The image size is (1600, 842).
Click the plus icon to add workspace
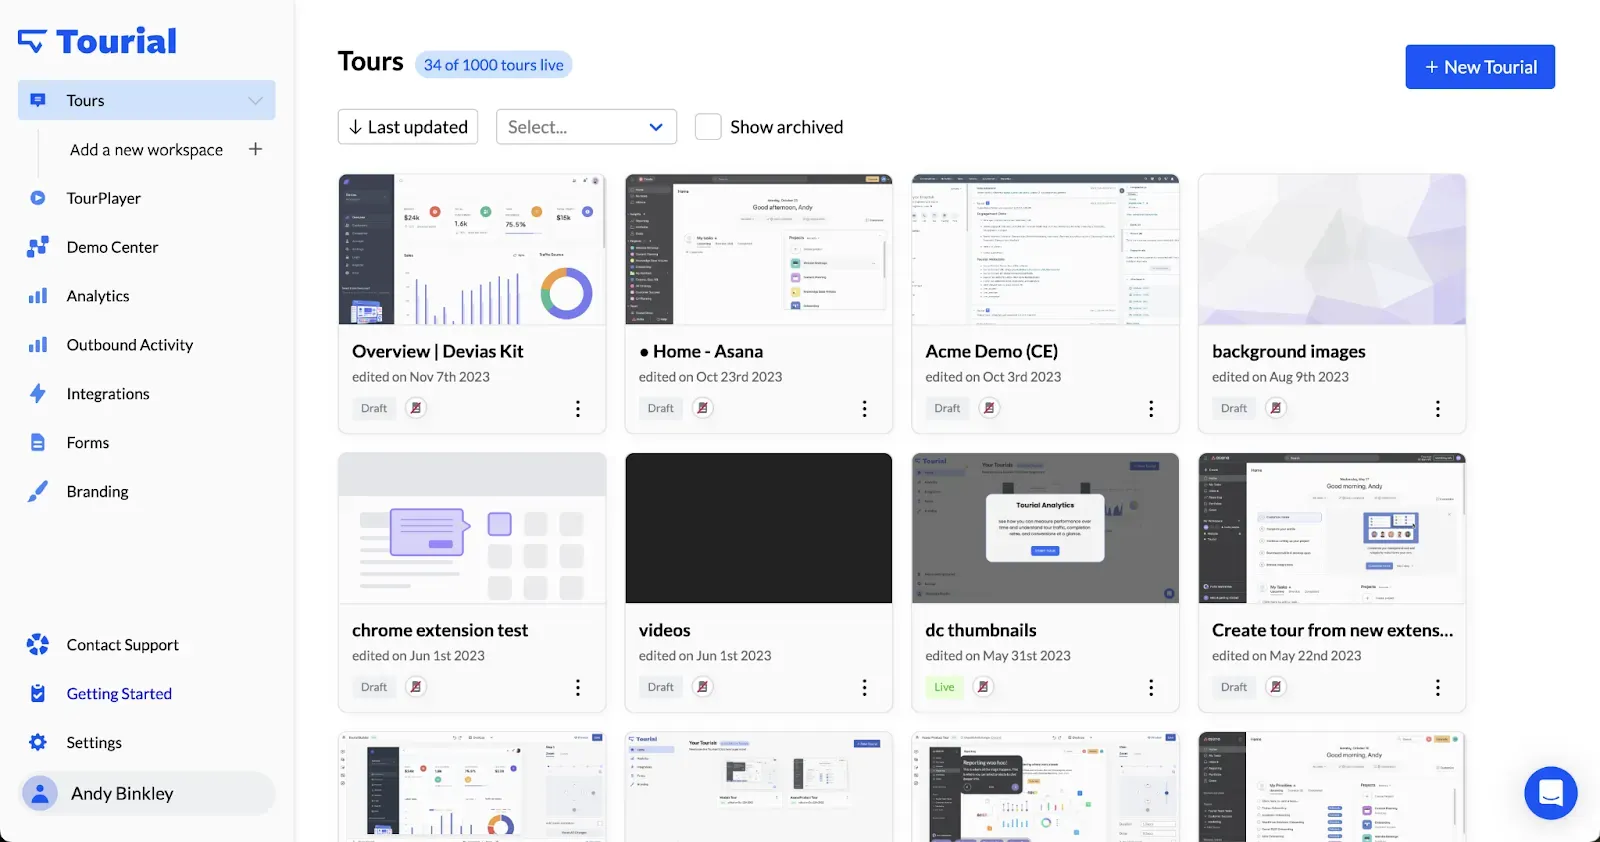255,149
